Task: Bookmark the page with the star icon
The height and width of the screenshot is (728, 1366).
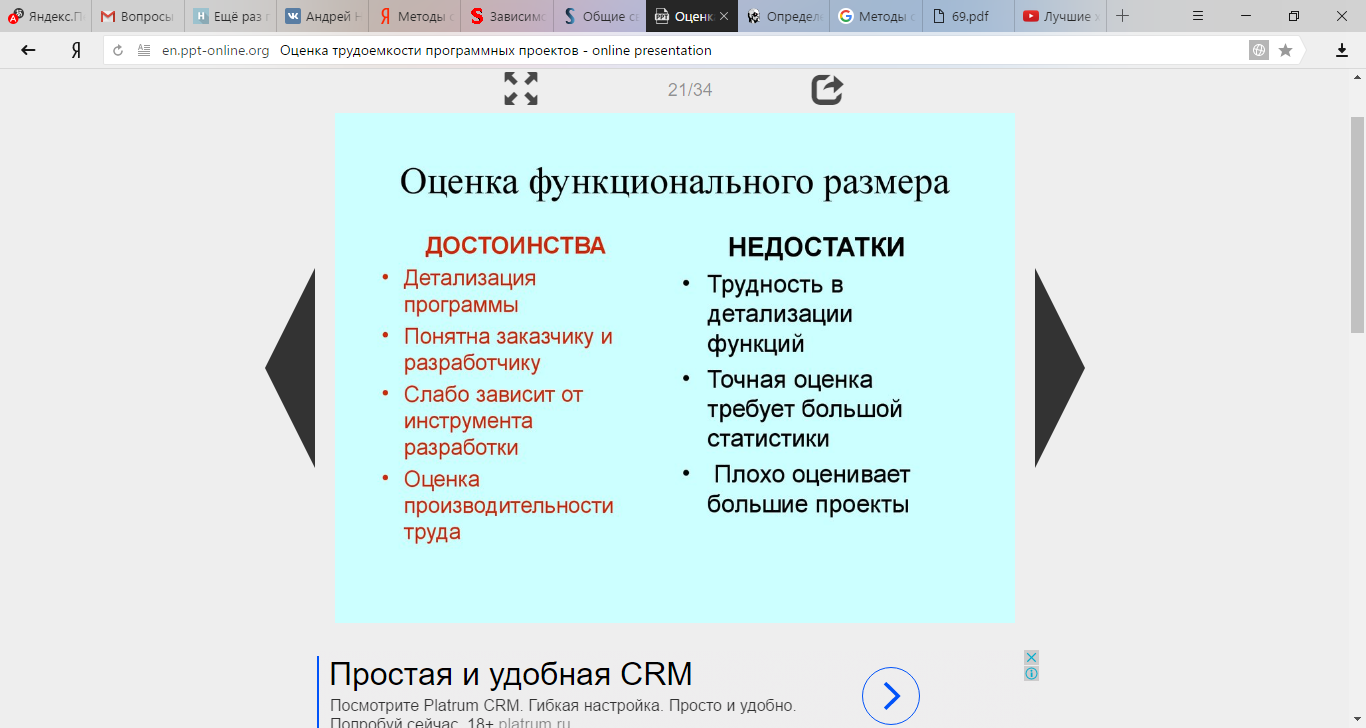Action: pos(1286,50)
